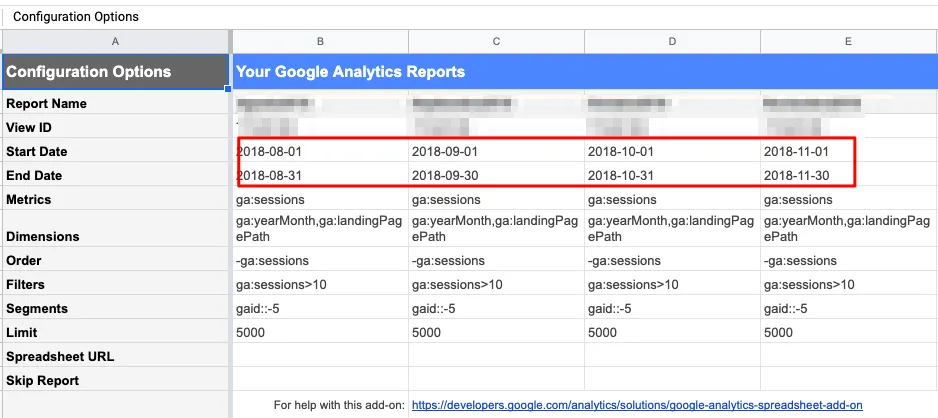Click the gaid::-5 segment cell in column C
Image resolution: width=938 pixels, height=418 pixels.
(497, 307)
